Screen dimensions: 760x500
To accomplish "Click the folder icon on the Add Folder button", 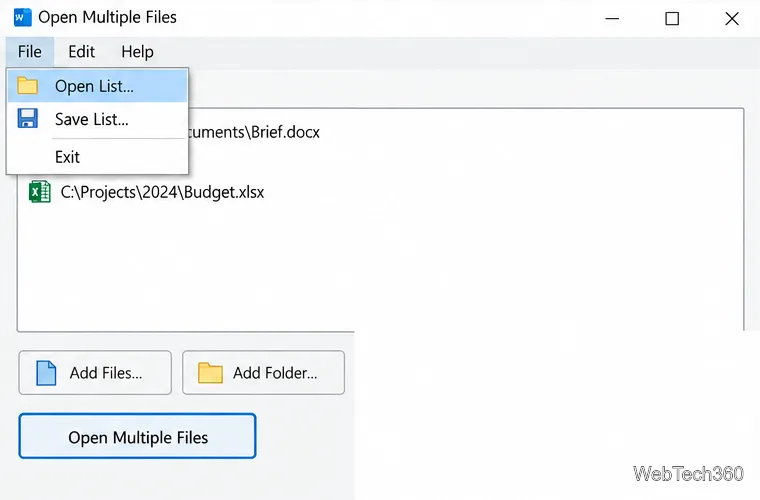I will coord(210,373).
